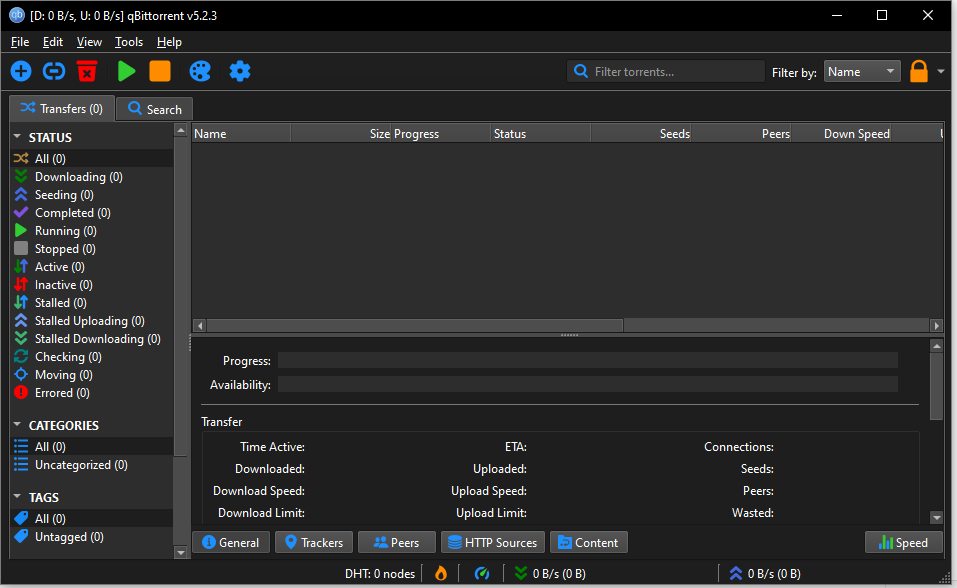Select All (0) under CATEGORIES

pos(92,446)
